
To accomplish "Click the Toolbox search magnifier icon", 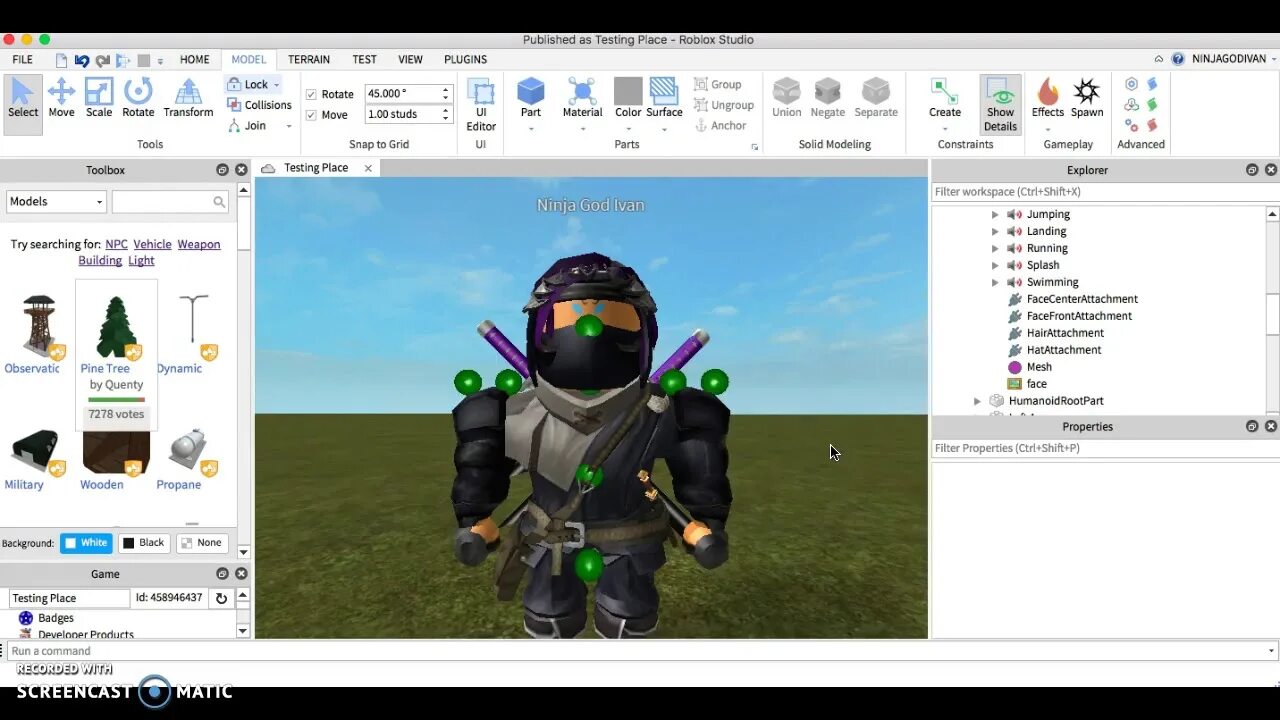I will 219,202.
